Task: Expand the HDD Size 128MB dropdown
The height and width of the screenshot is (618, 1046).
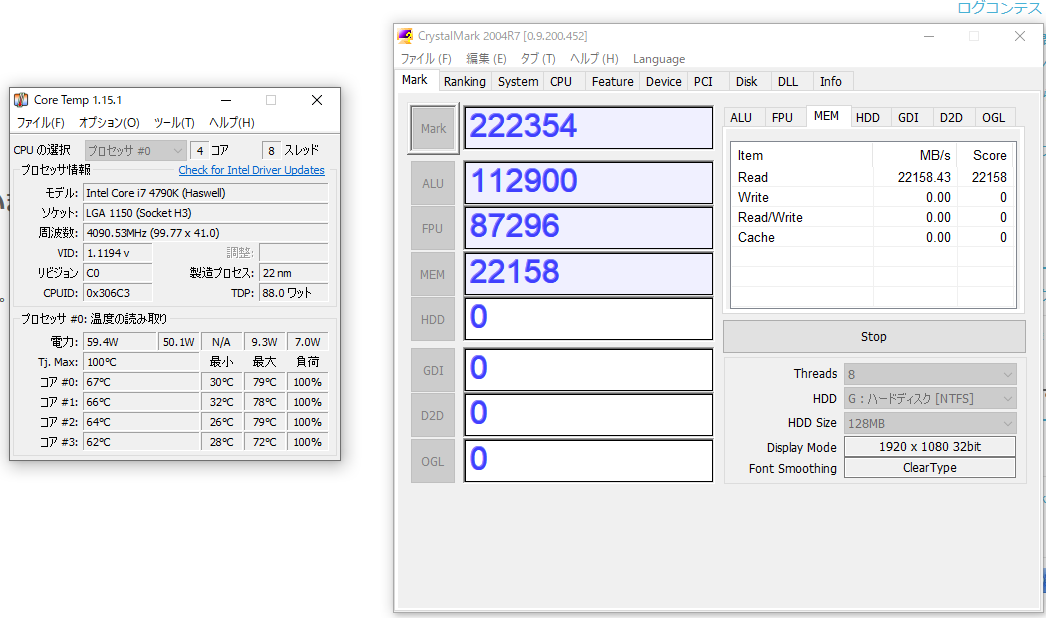Action: (930, 423)
